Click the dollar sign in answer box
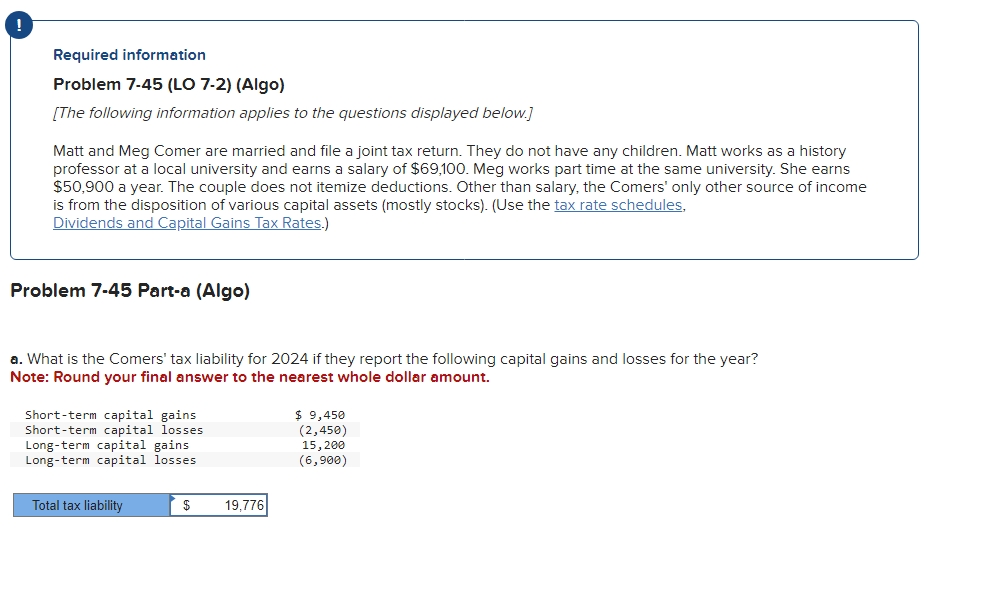 coord(187,506)
